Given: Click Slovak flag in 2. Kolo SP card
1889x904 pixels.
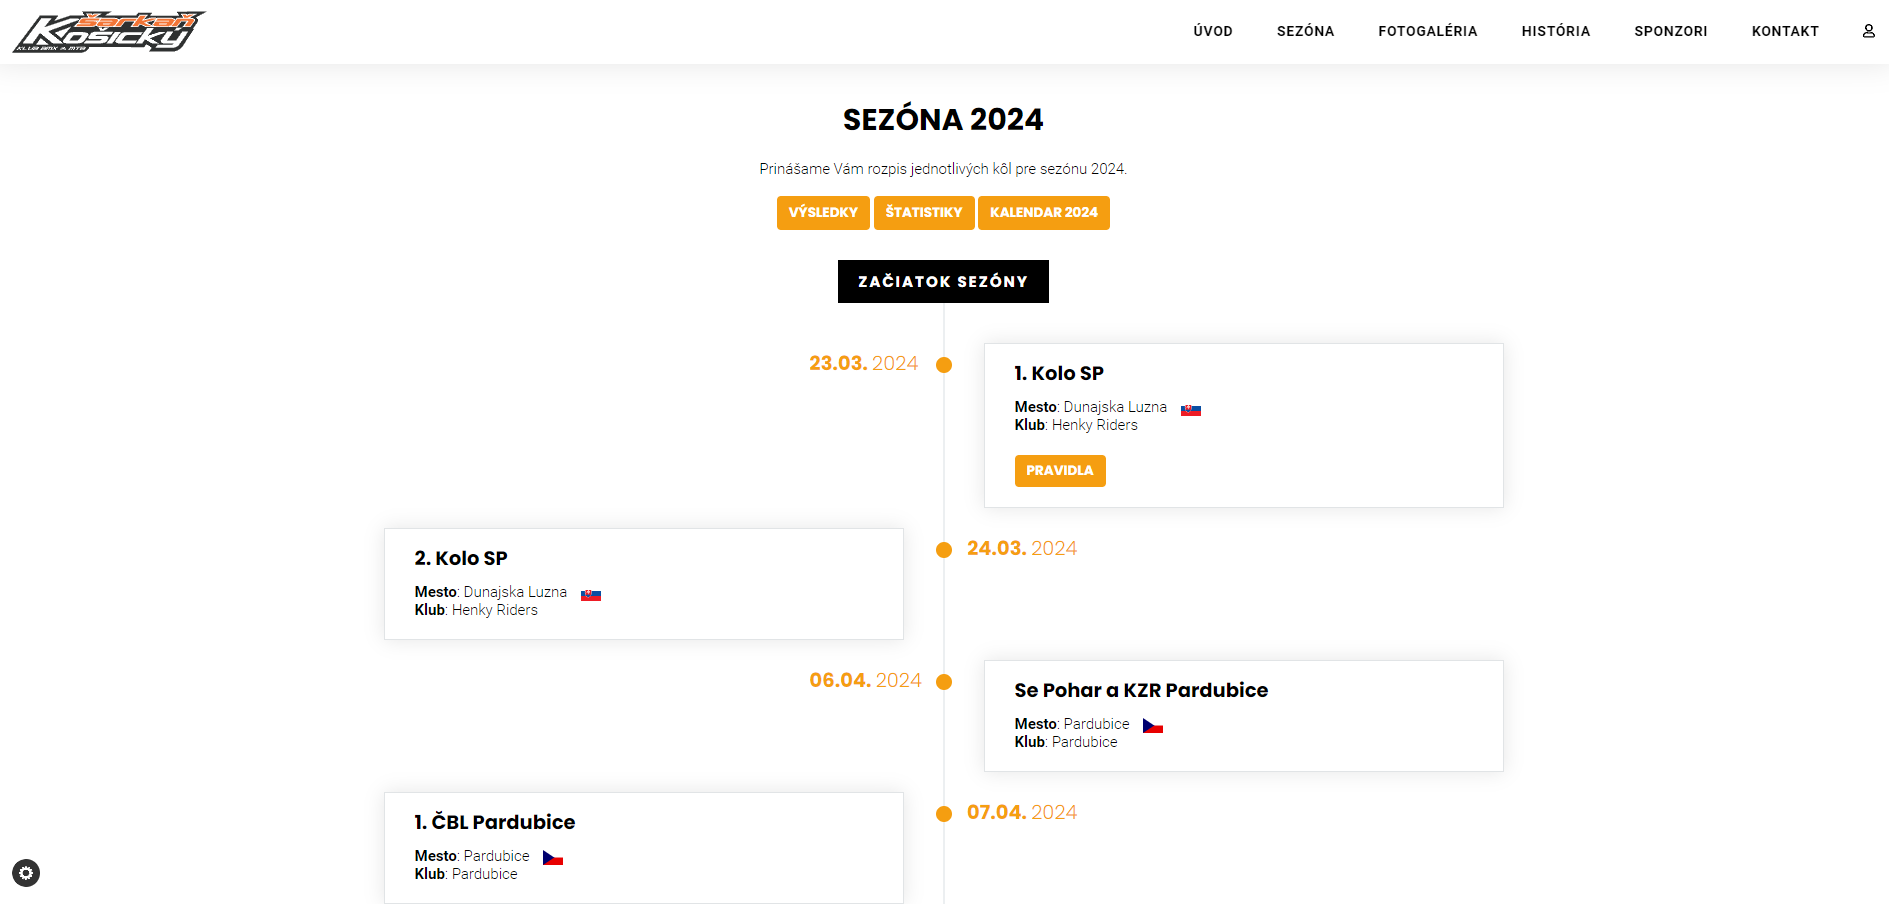Looking at the screenshot, I should point(591,595).
